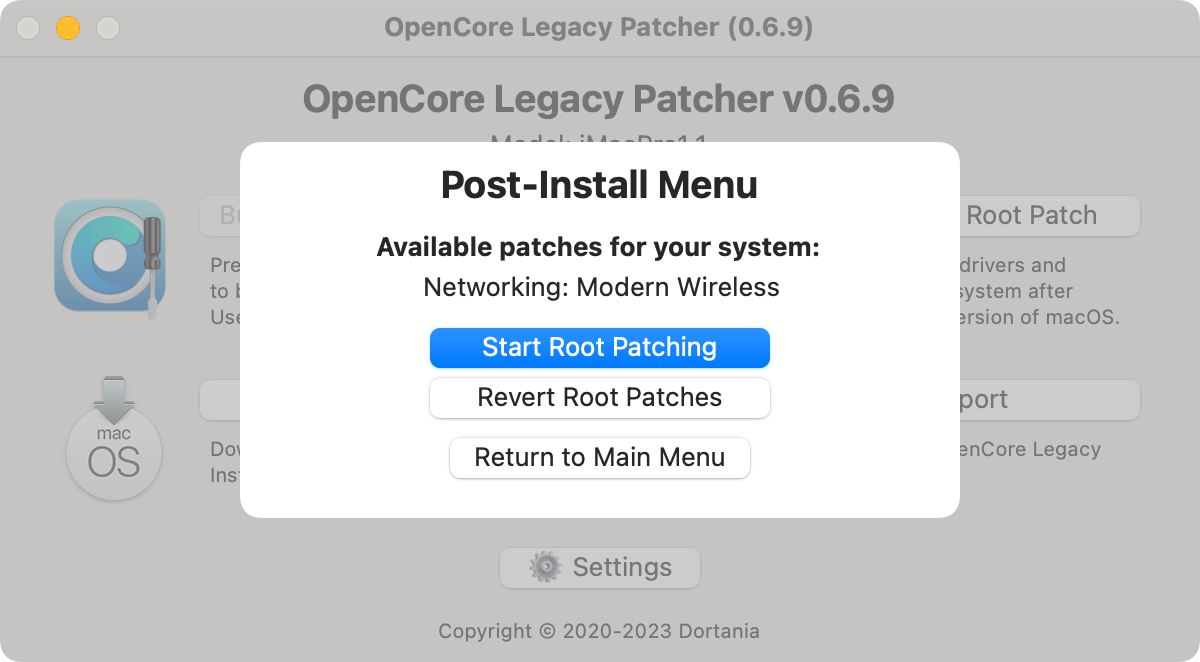
Task: Select Revert Root Patches
Action: [600, 397]
